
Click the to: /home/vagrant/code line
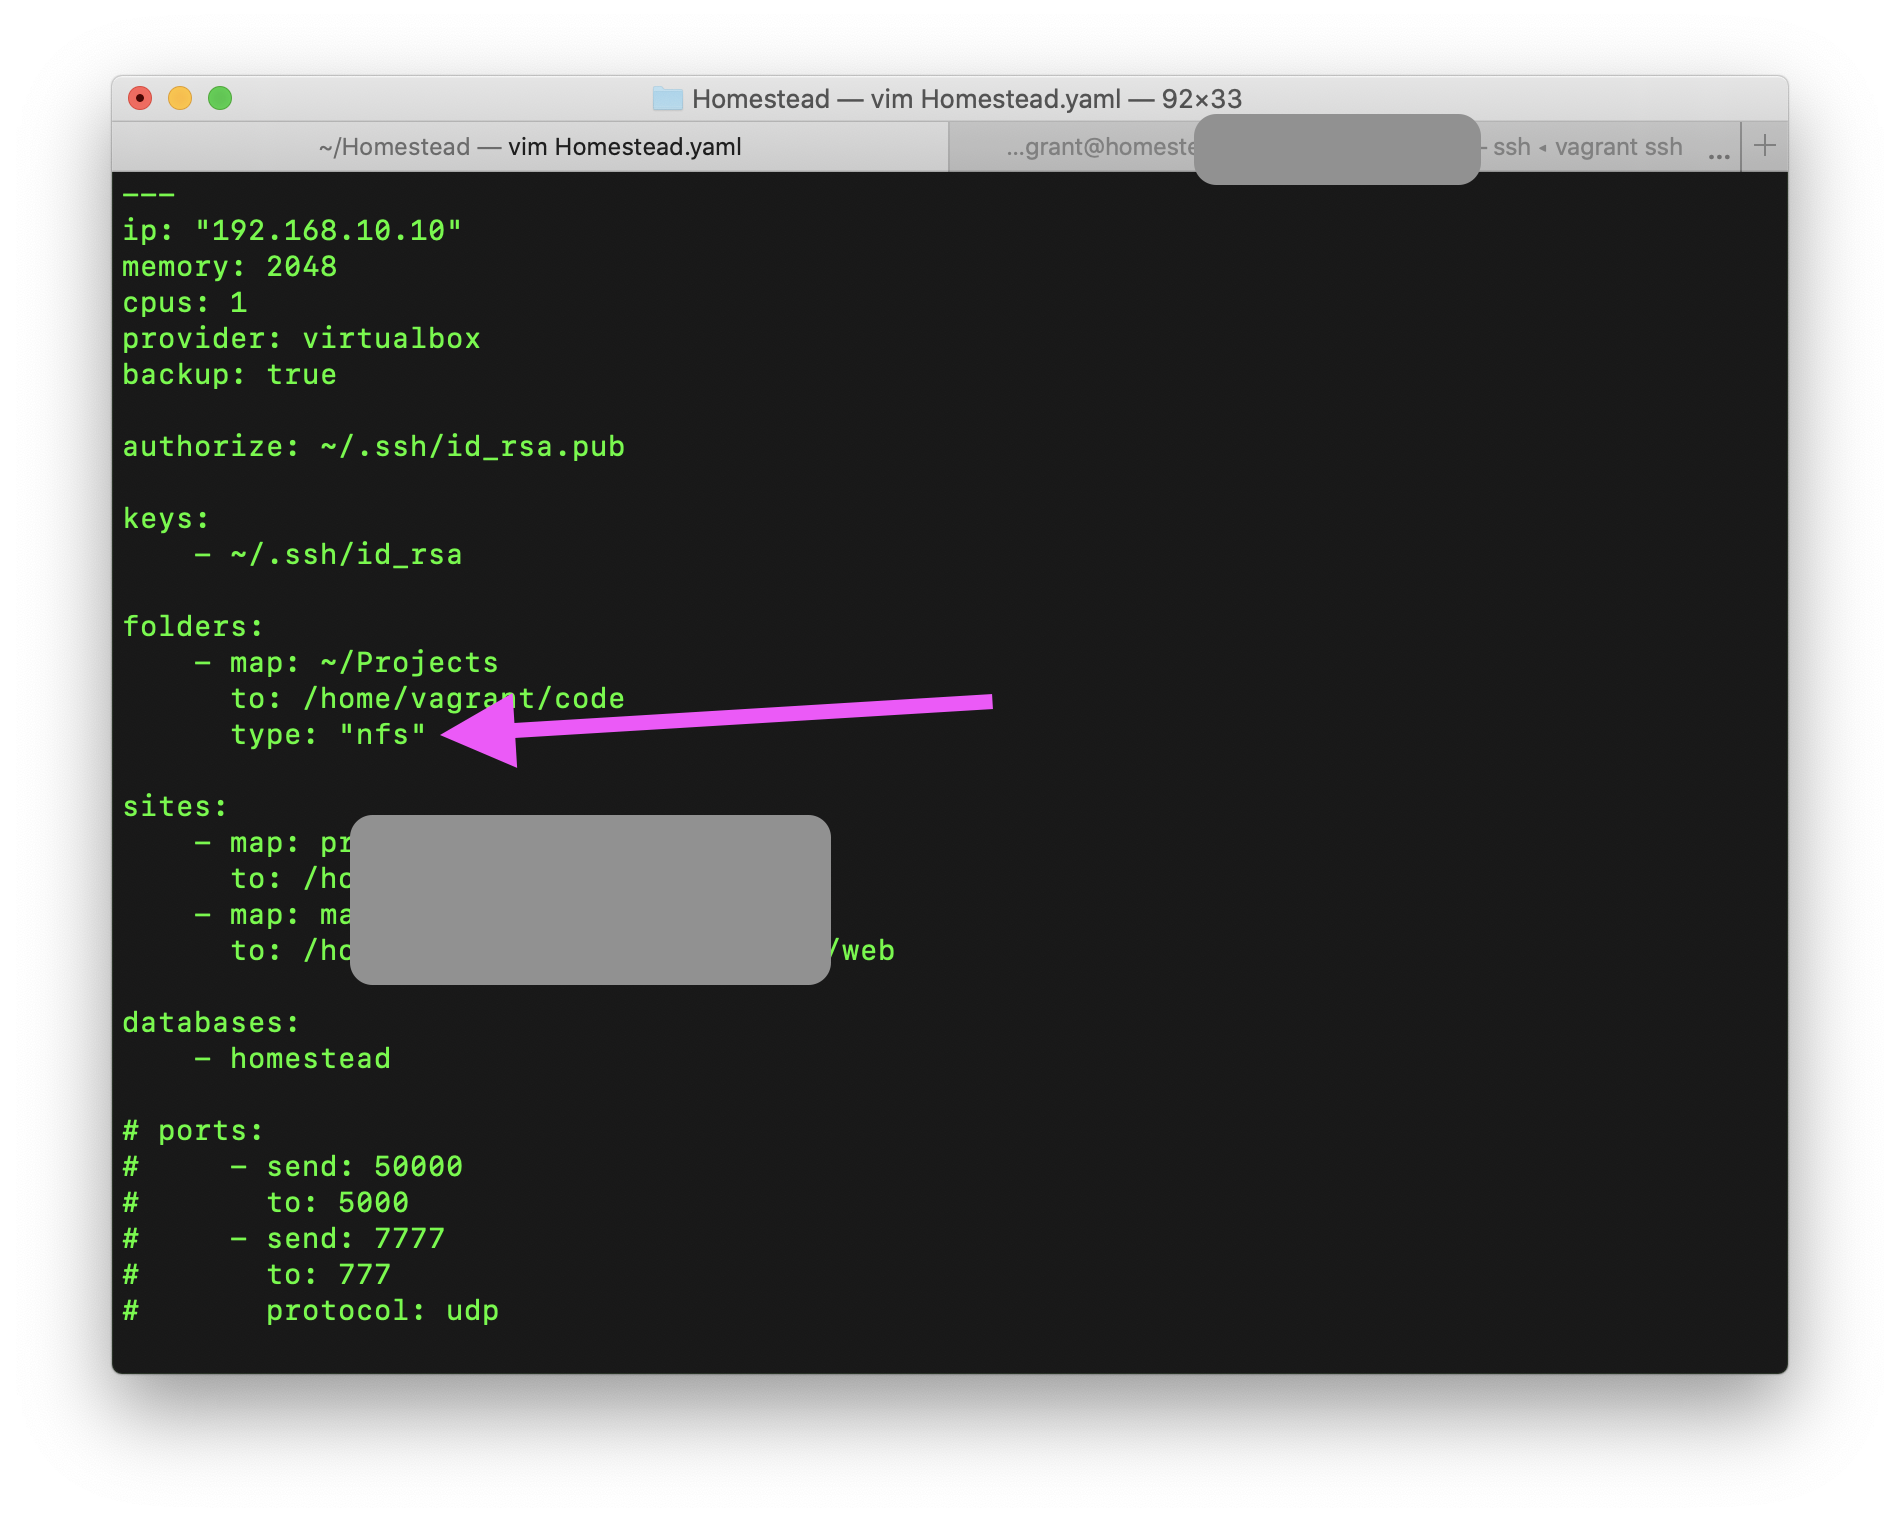coord(428,699)
